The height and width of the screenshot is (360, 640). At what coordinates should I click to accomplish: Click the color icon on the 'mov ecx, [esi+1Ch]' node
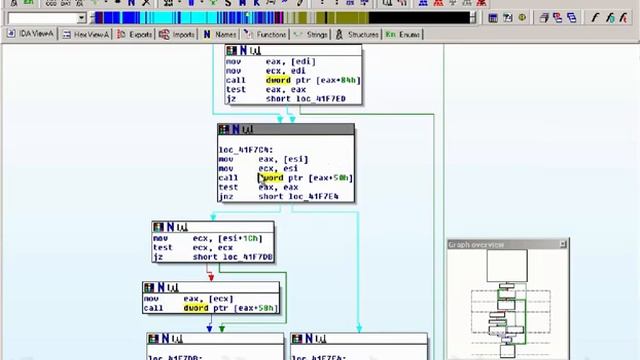click(158, 227)
